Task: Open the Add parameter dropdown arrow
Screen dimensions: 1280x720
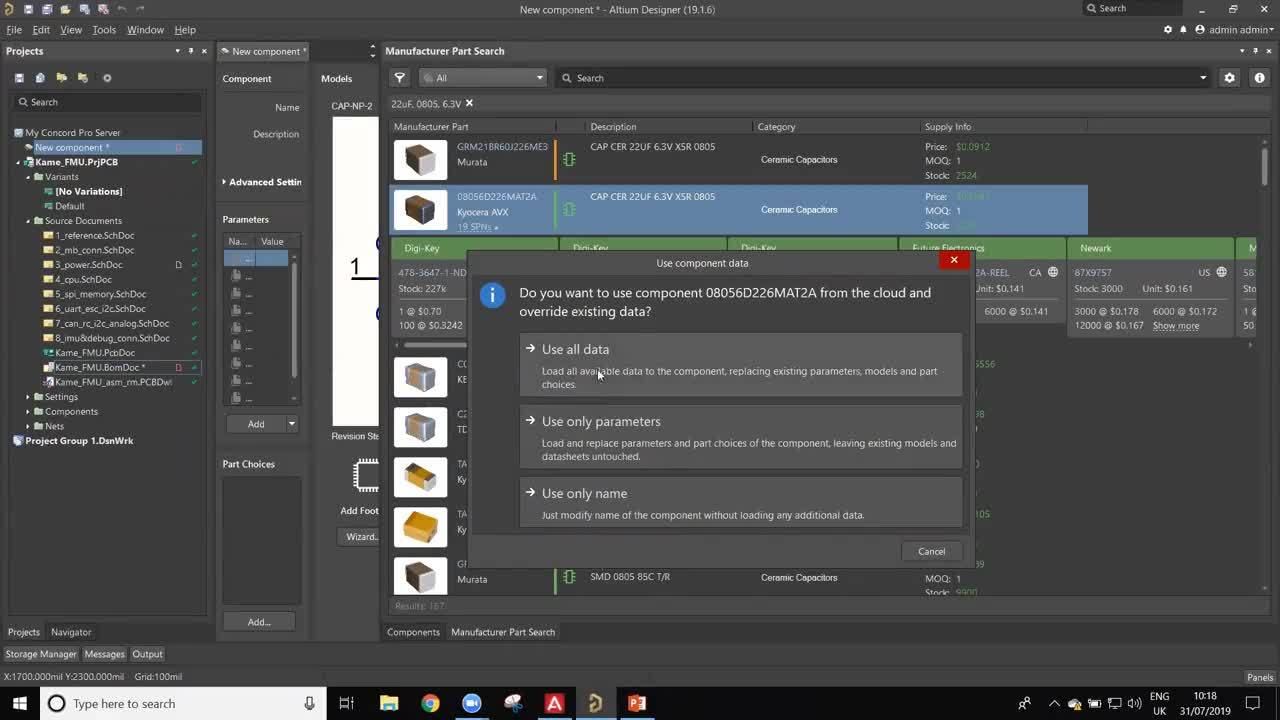Action: 291,424
